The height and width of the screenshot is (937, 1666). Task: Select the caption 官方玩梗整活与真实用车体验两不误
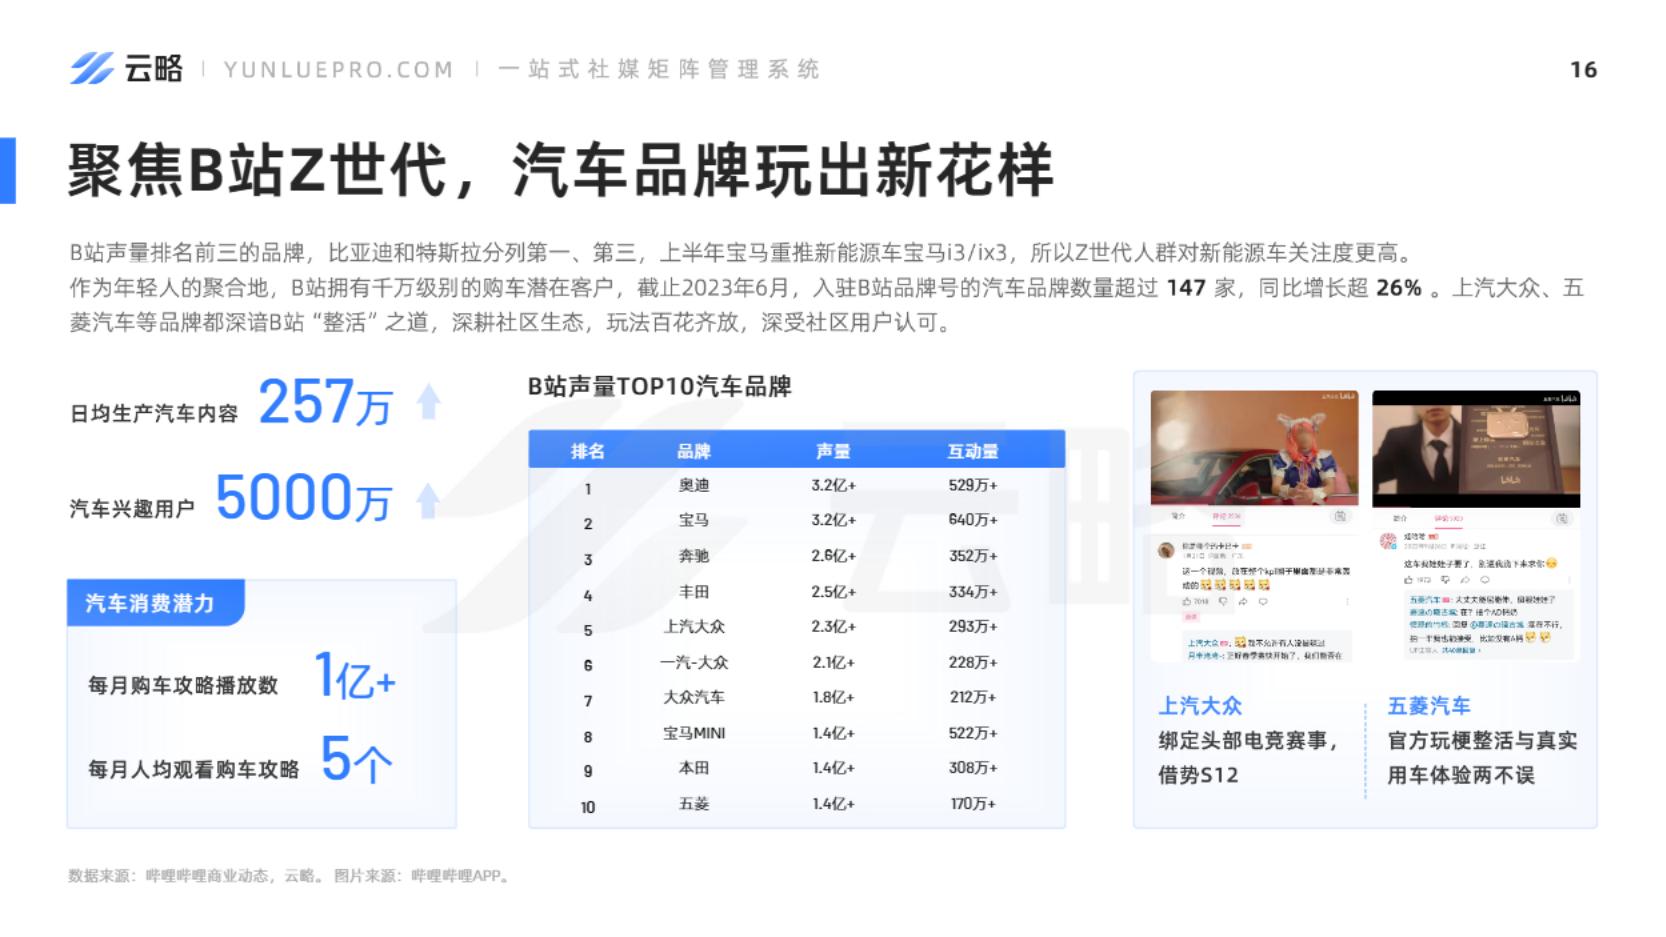(x=1482, y=757)
